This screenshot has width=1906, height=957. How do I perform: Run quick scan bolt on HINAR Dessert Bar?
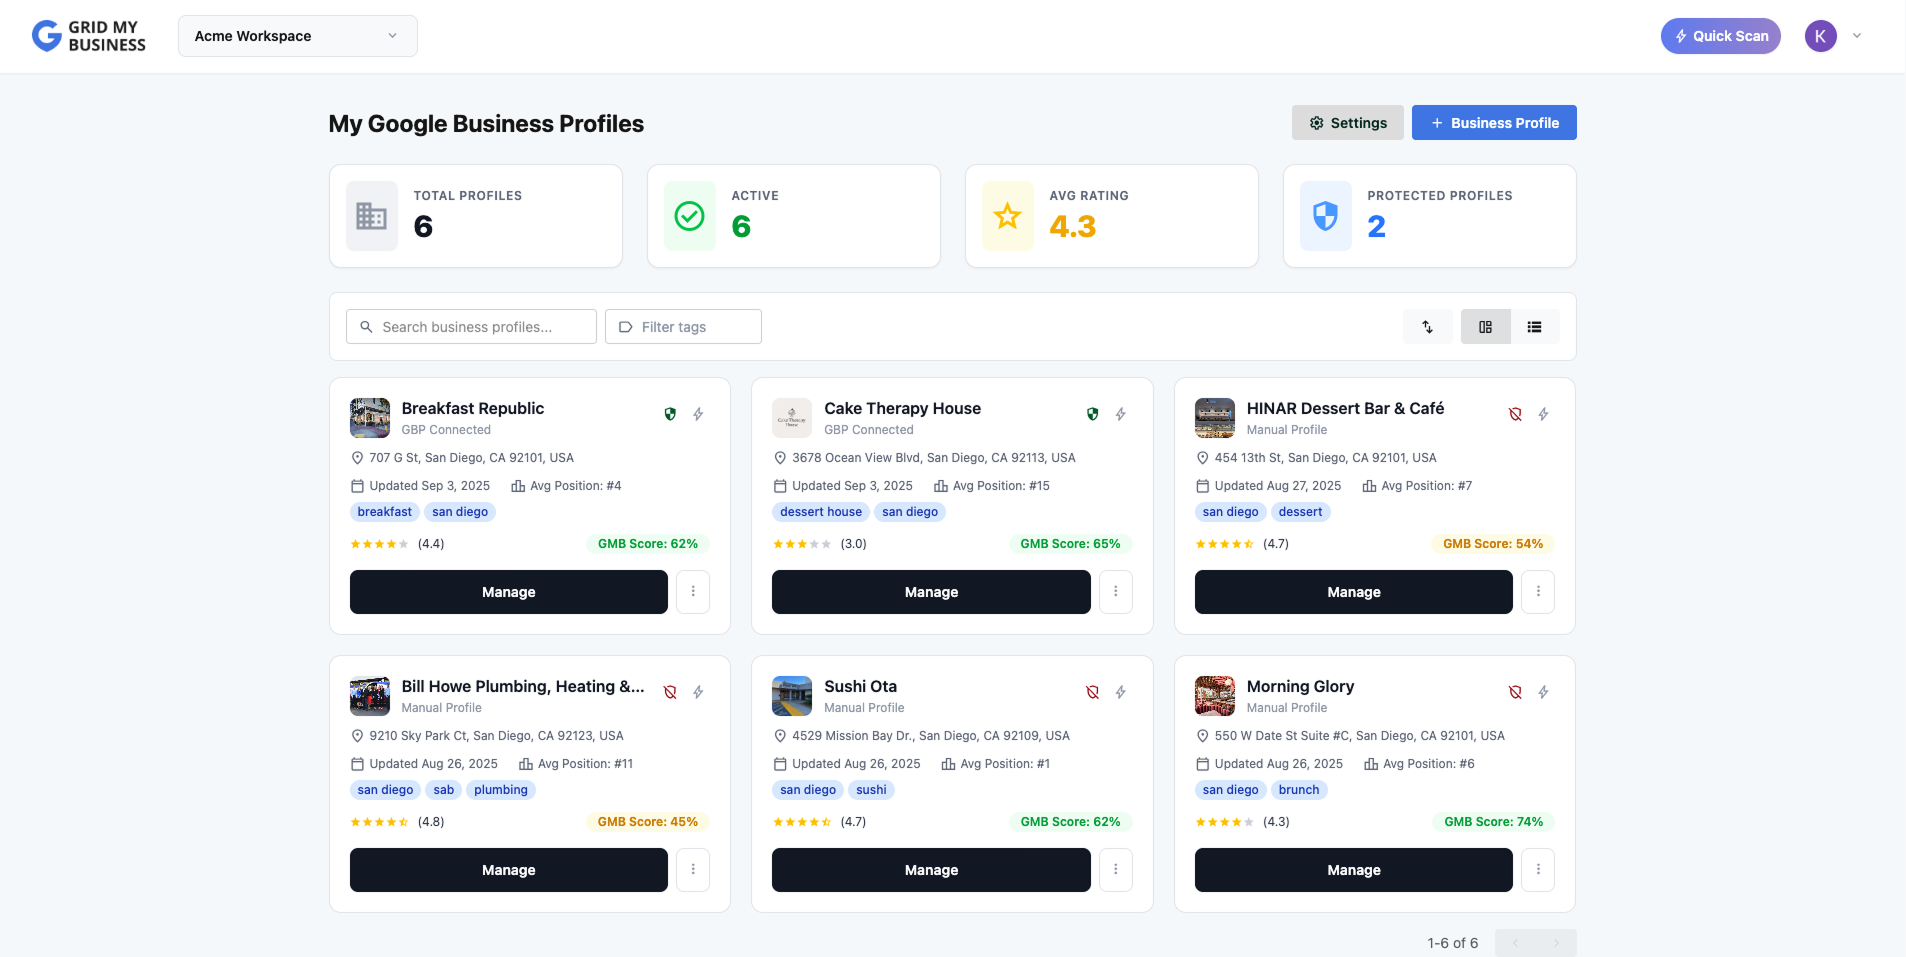1543,414
